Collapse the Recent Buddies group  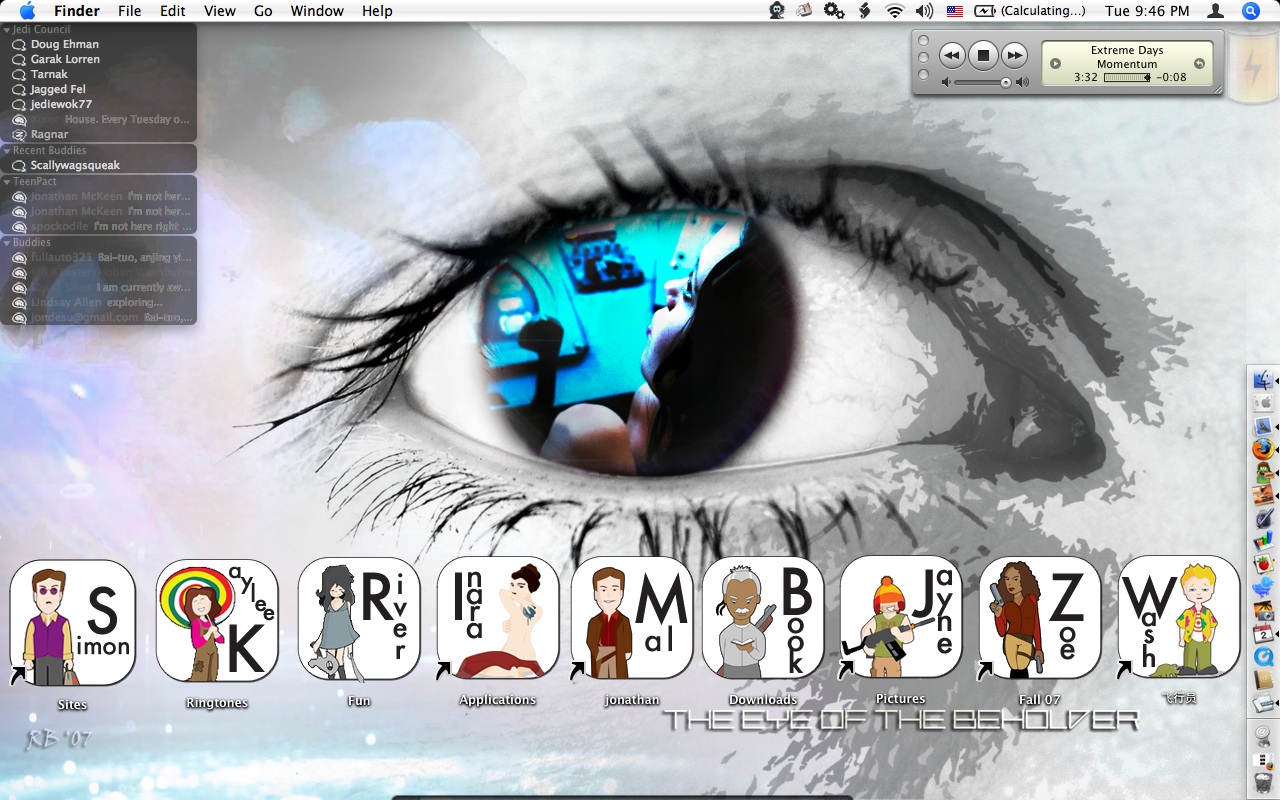pyautogui.click(x=6, y=151)
